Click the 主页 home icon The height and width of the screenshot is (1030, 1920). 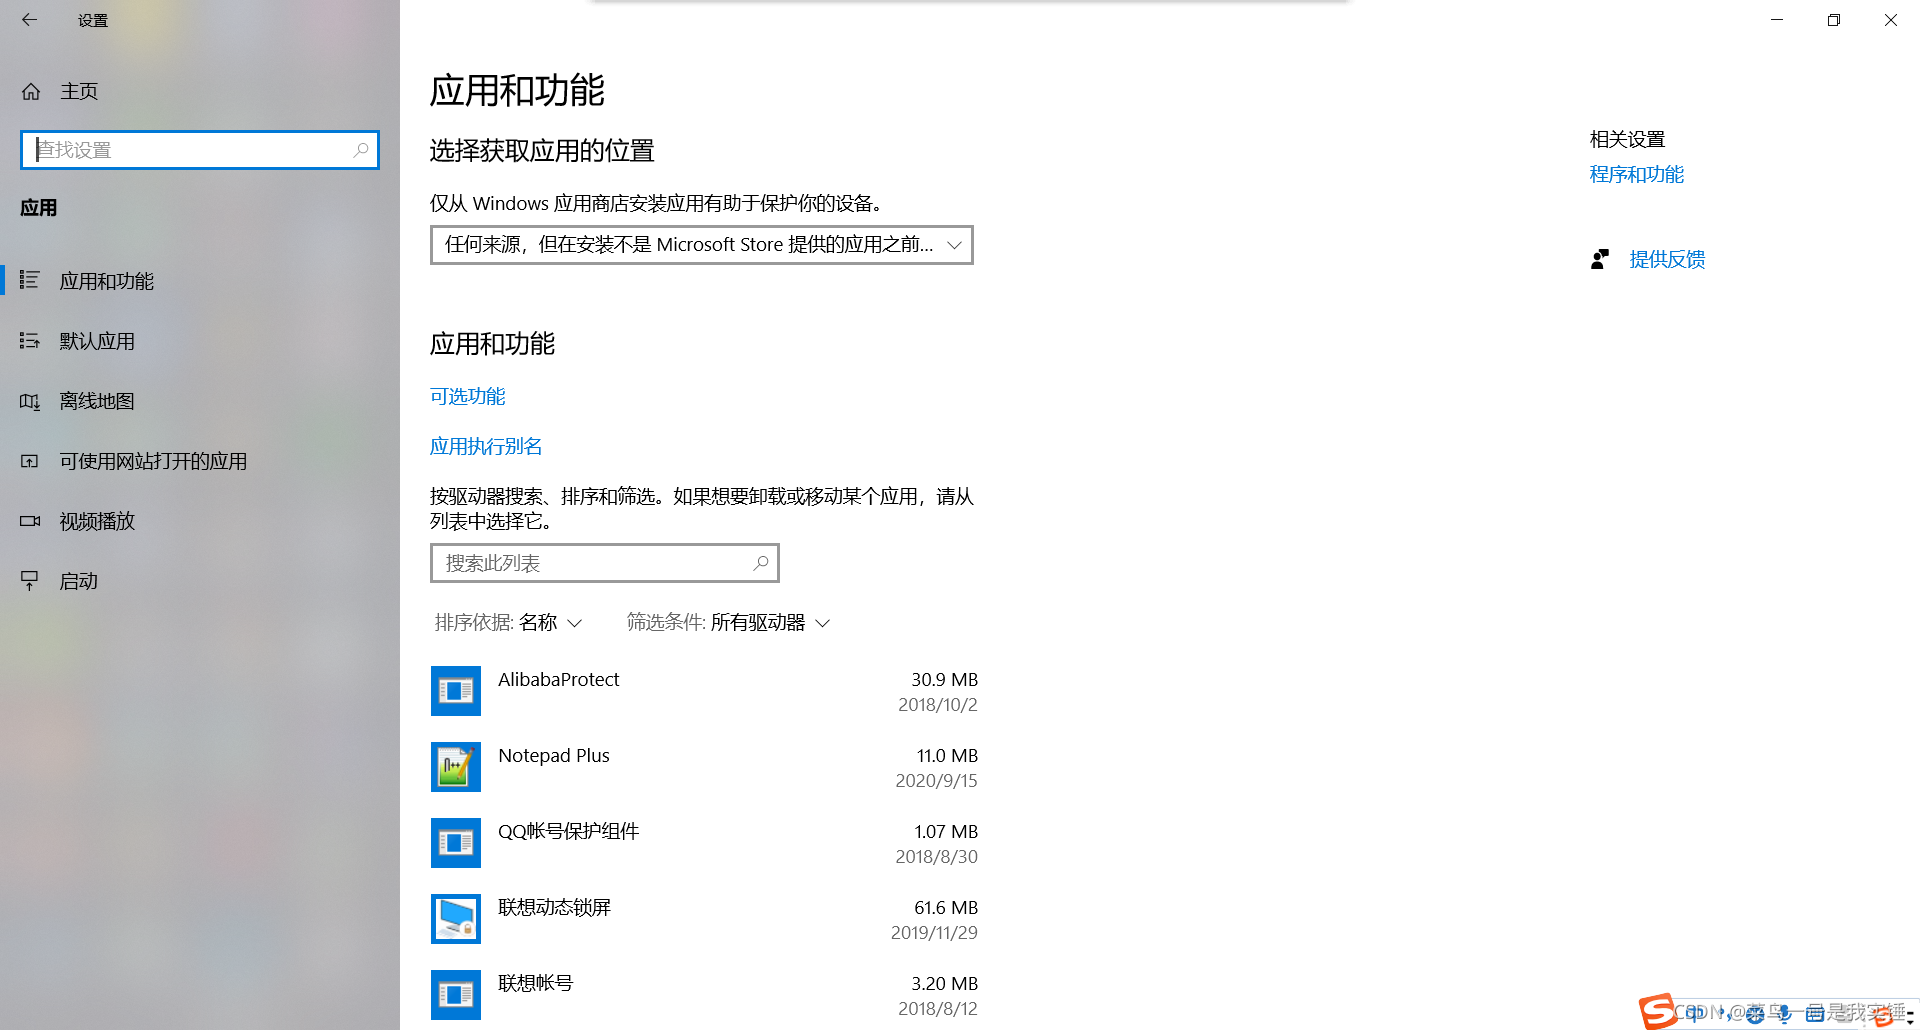(x=31, y=91)
